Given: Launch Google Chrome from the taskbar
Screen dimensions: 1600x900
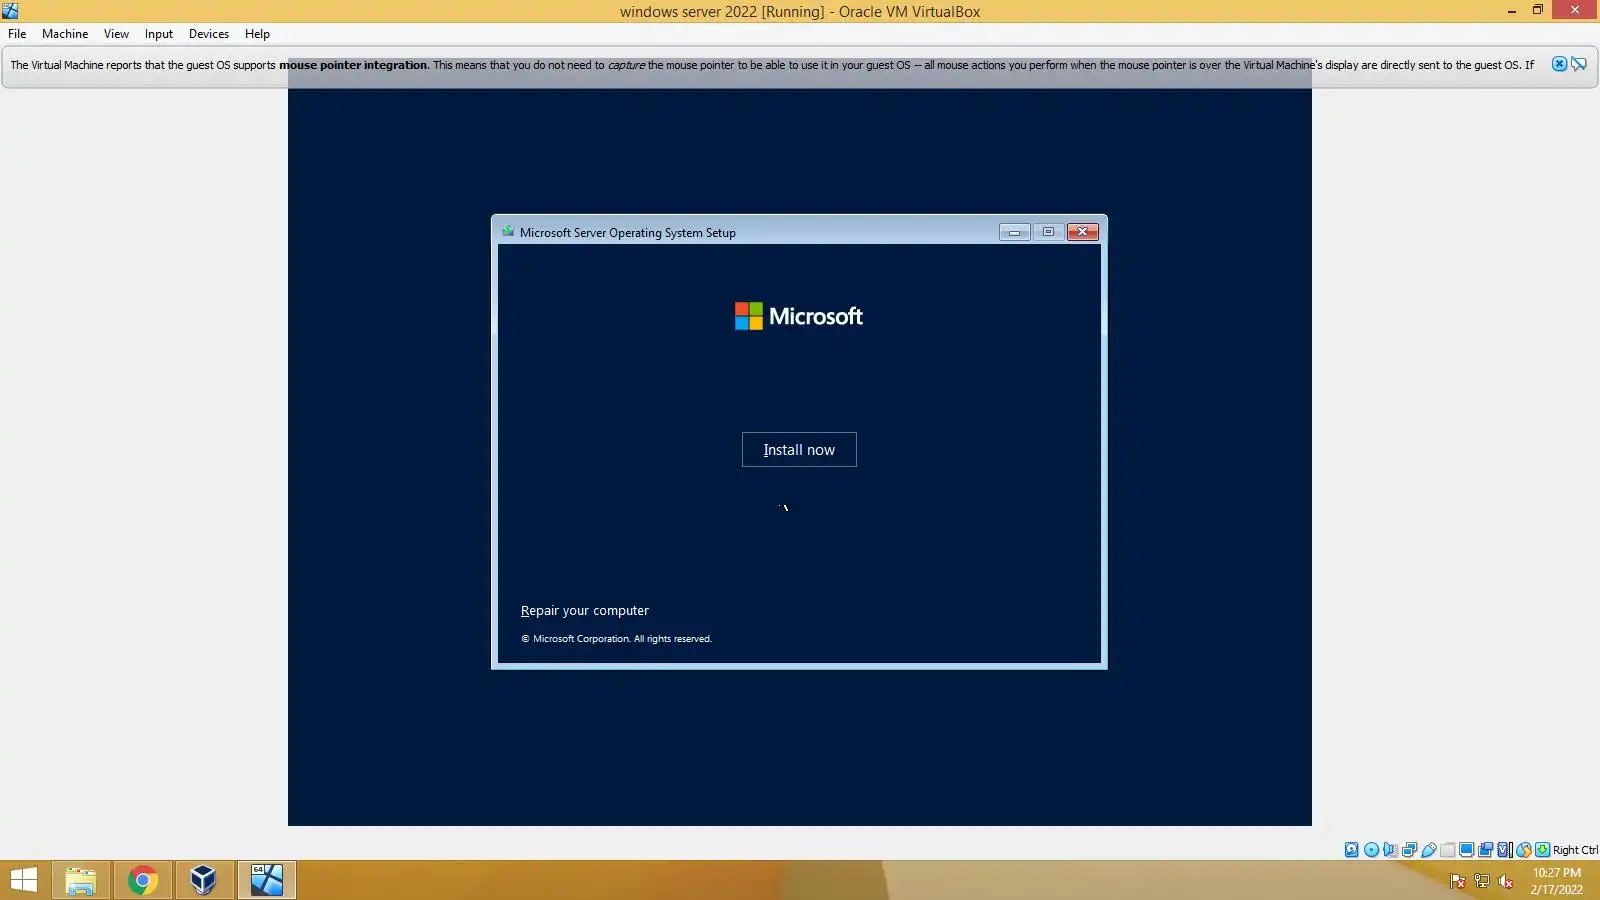Looking at the screenshot, I should coord(142,880).
